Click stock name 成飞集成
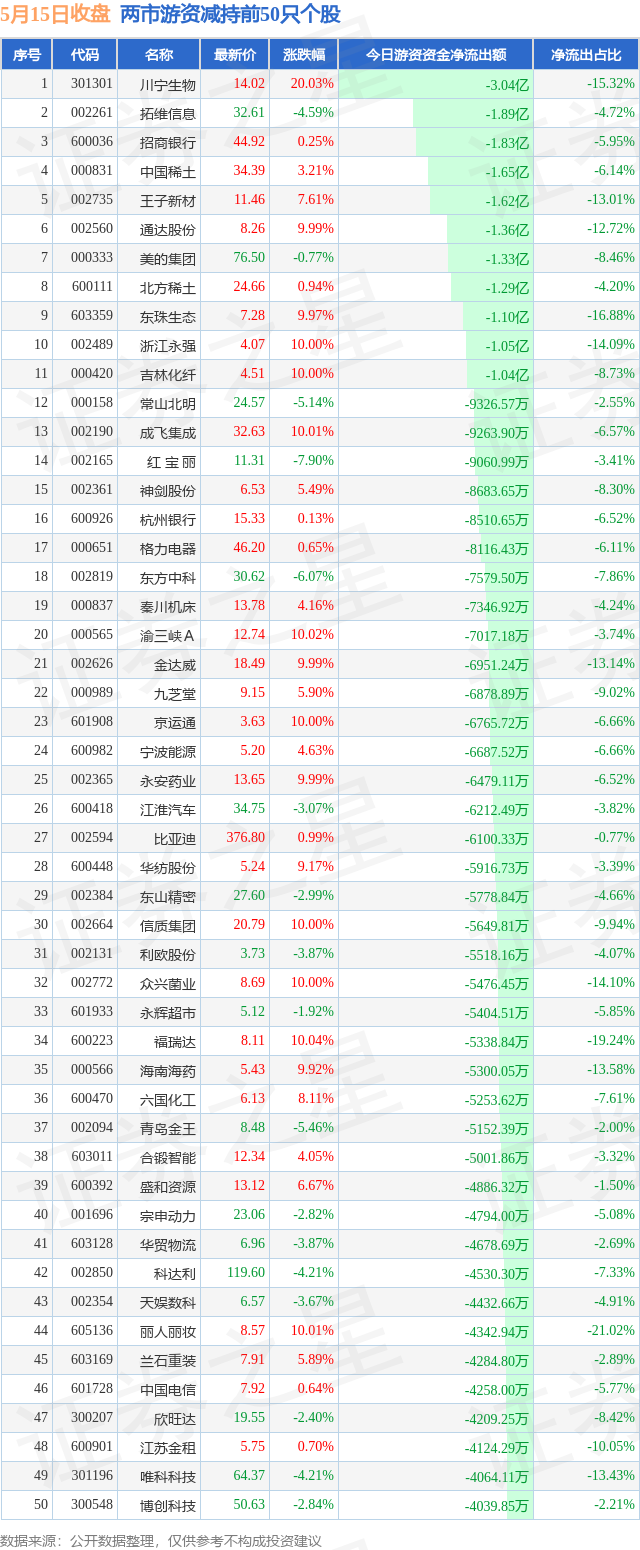Image resolution: width=640 pixels, height=1550 pixels. 168,432
